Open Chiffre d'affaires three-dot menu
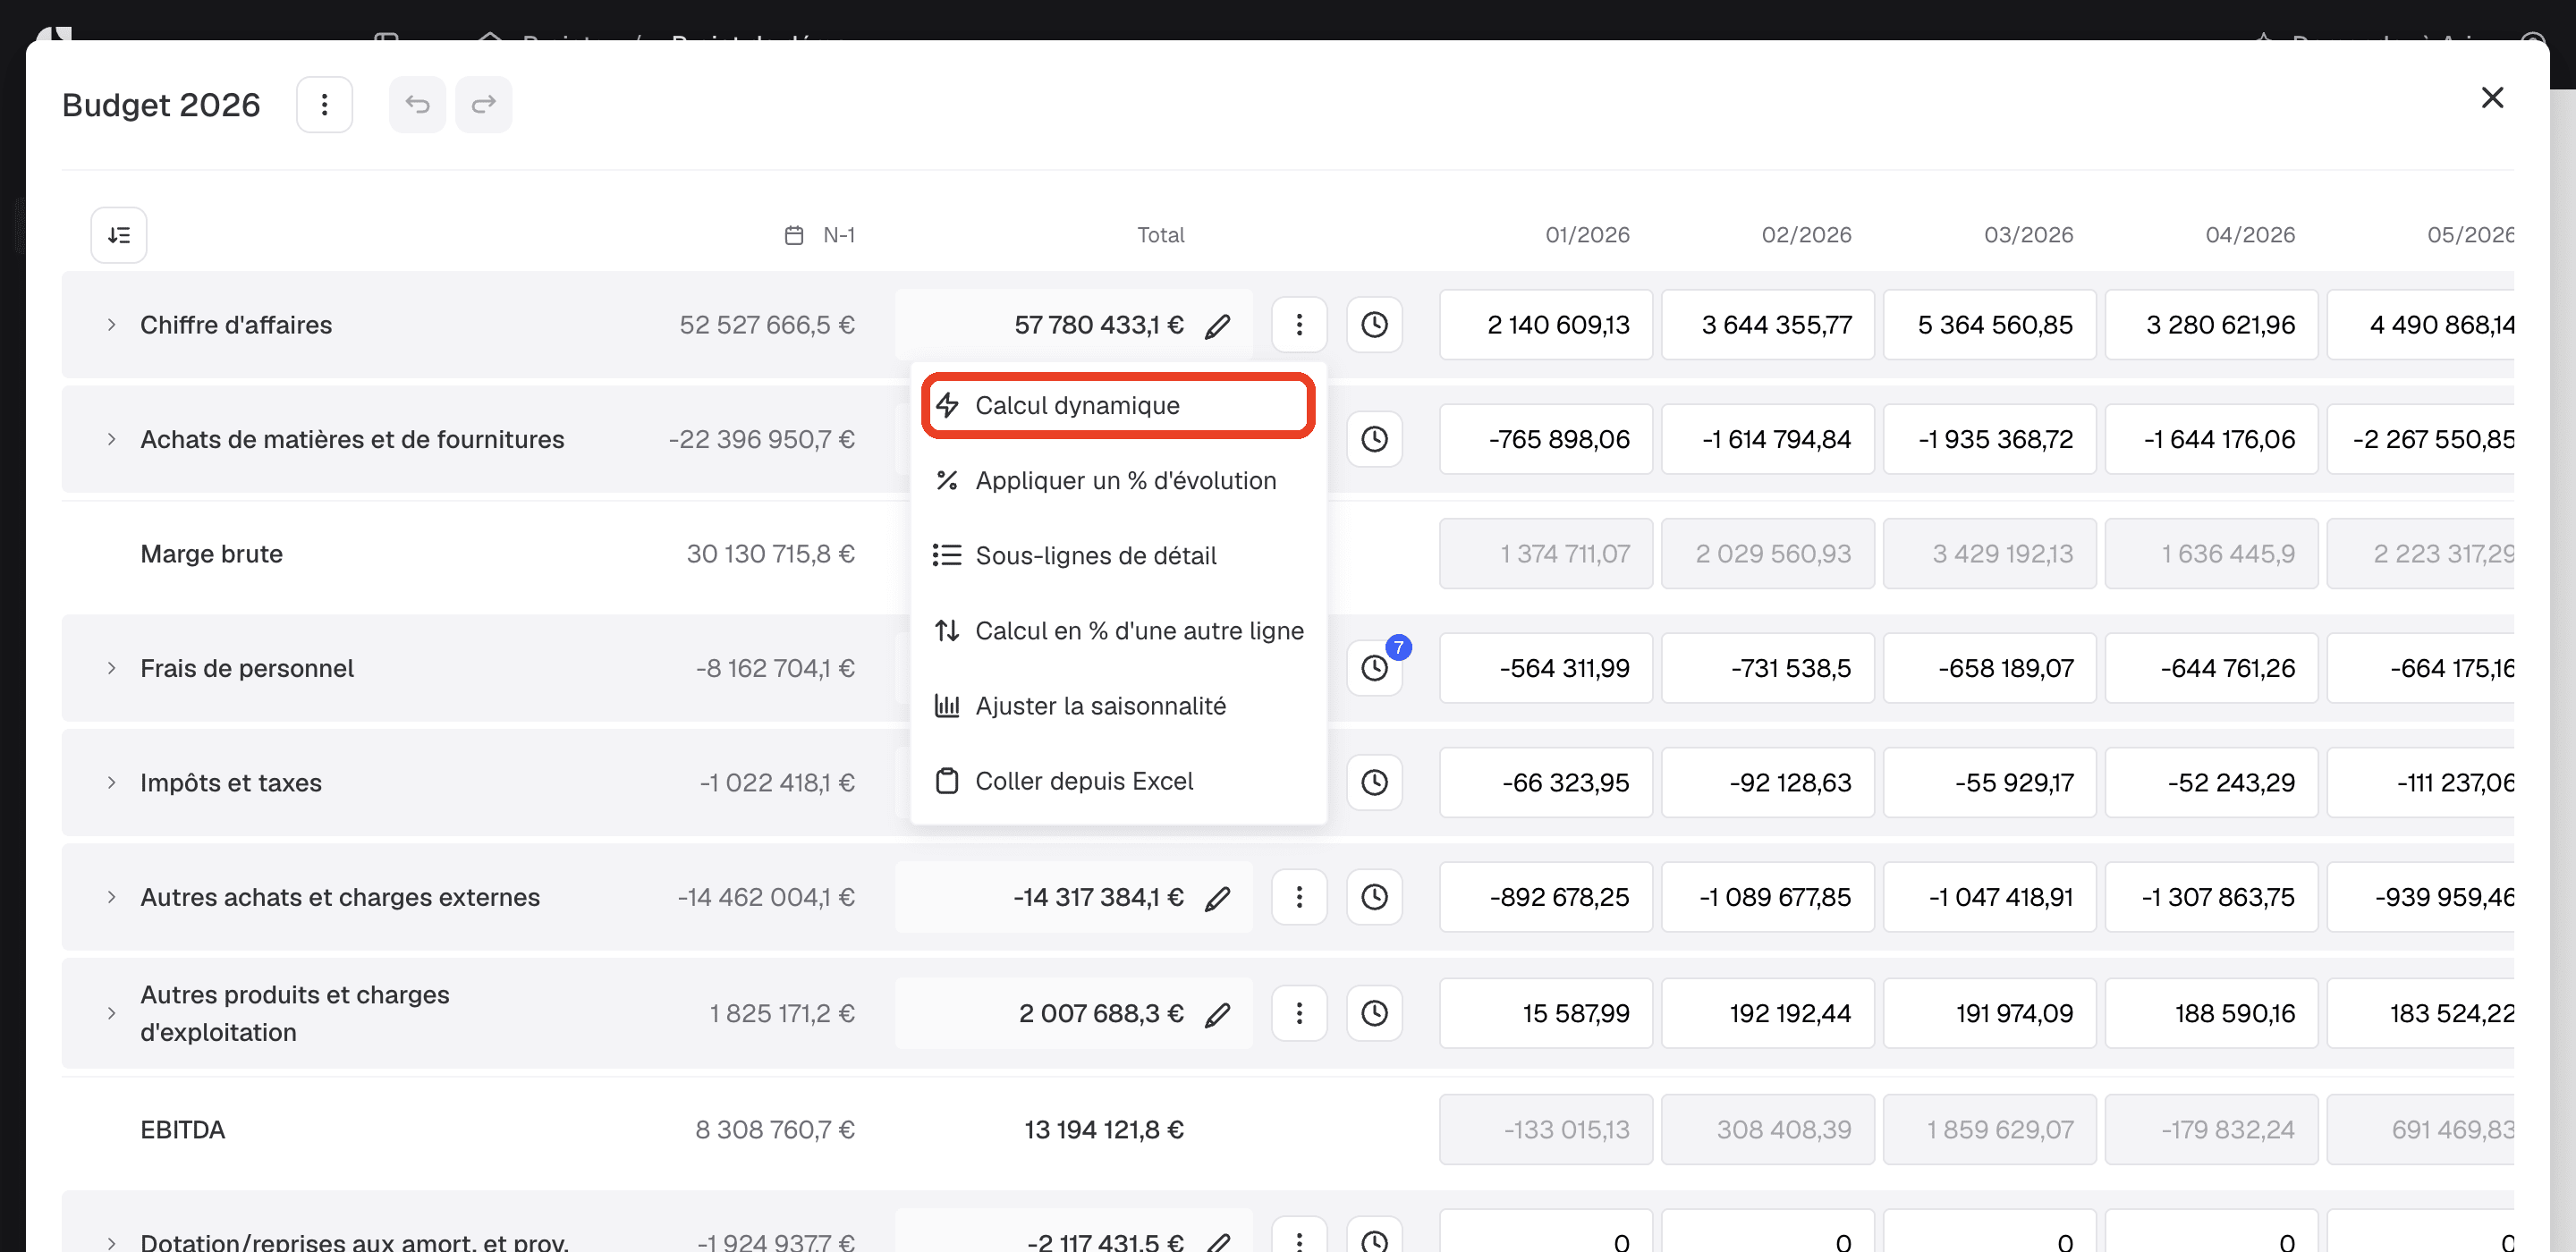This screenshot has height=1252, width=2576. click(x=1299, y=324)
